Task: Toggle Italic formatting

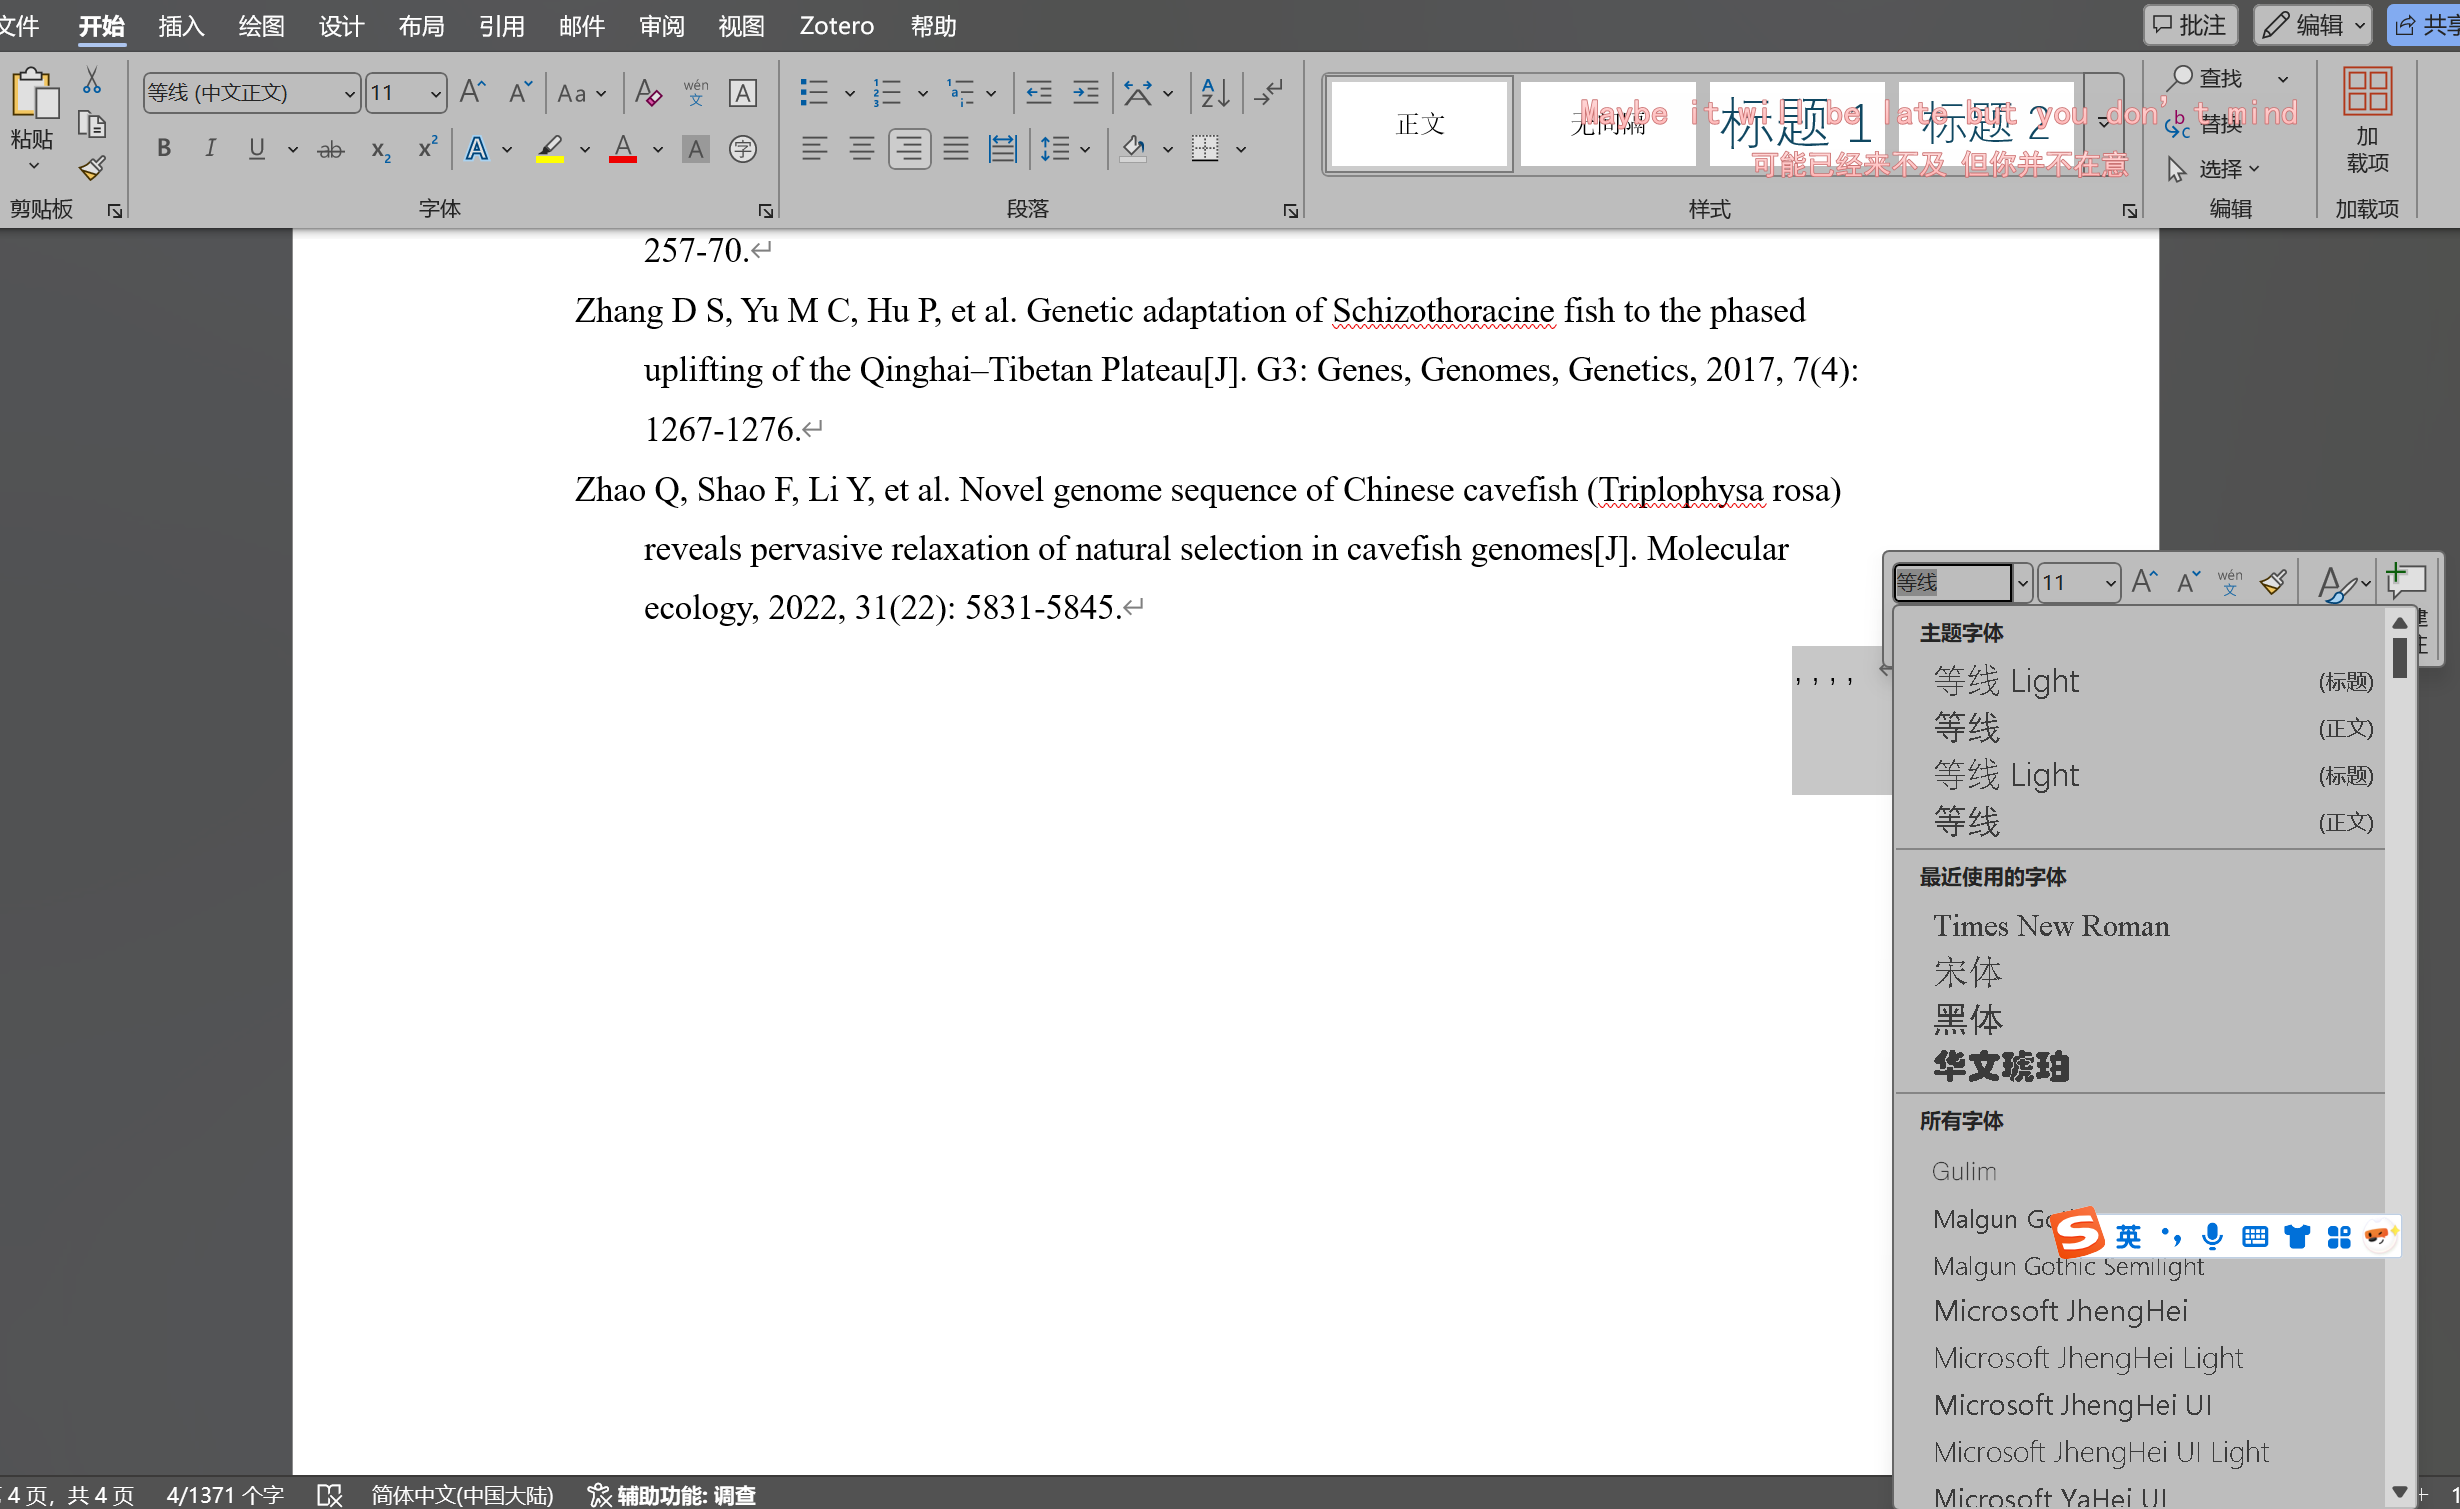Action: pyautogui.click(x=210, y=149)
